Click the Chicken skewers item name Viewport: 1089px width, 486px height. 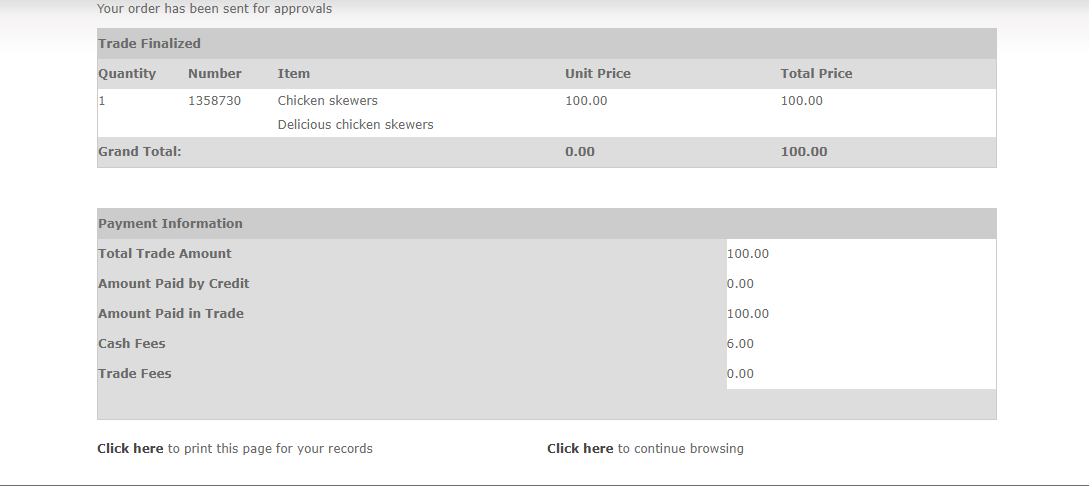[x=327, y=101]
